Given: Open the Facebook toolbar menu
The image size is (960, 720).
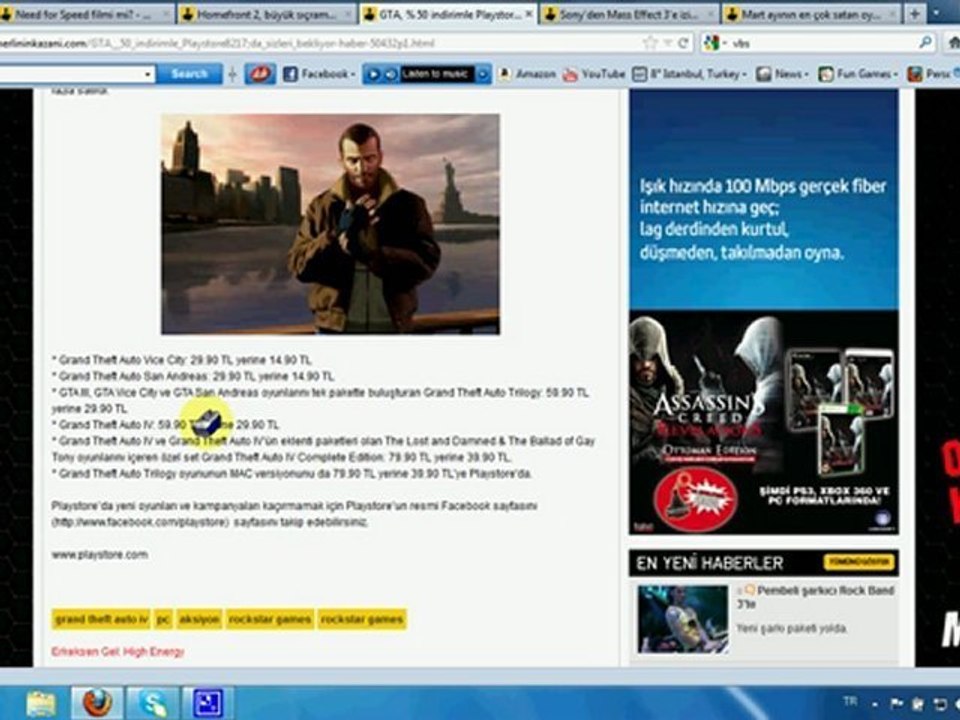Looking at the screenshot, I should pos(319,74).
